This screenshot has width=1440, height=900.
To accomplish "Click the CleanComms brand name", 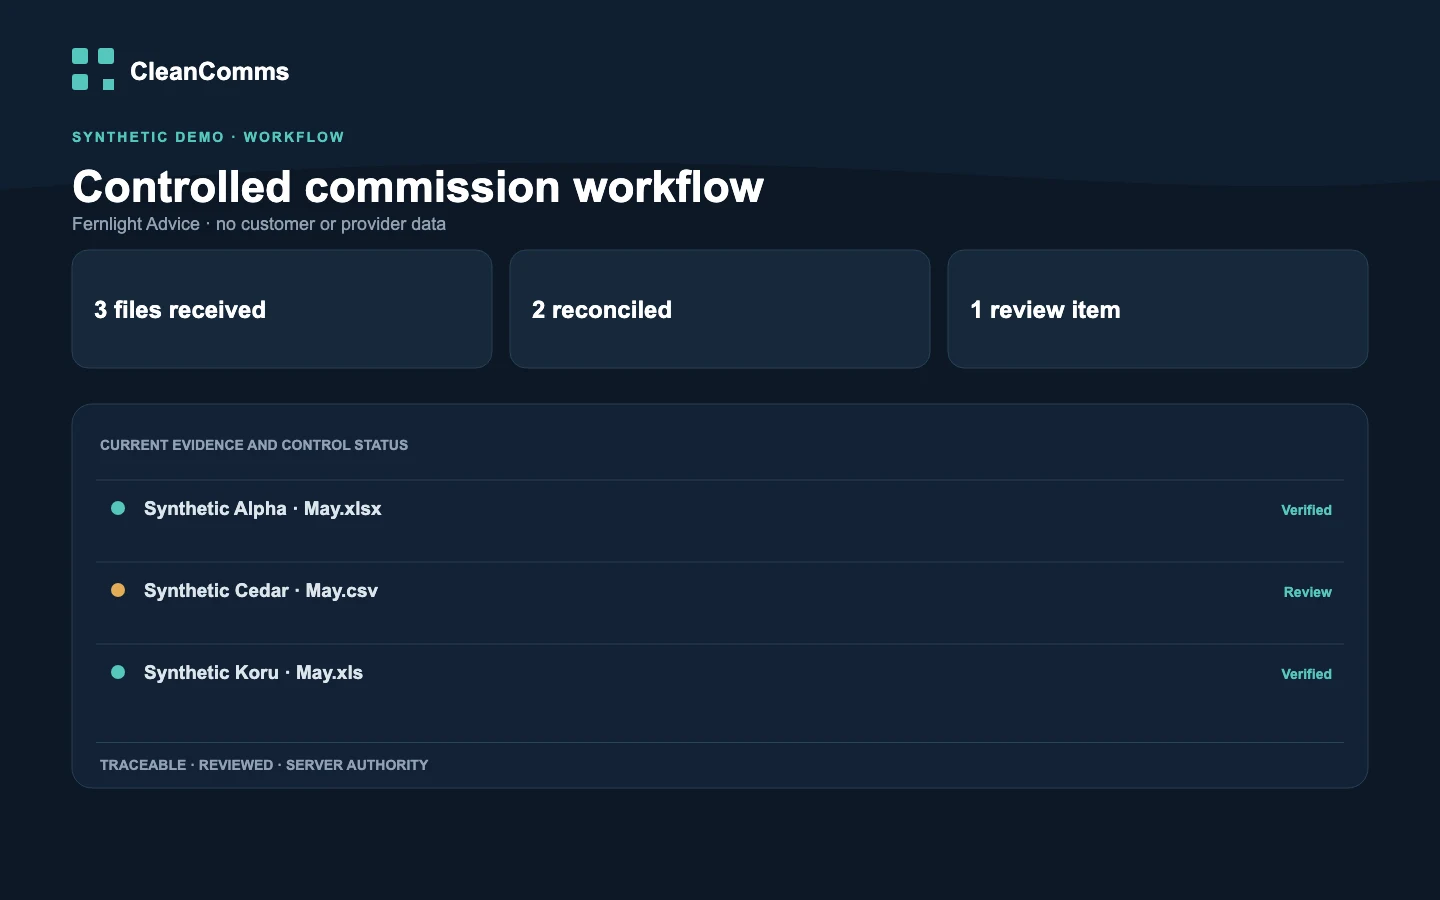I will (x=209, y=71).
